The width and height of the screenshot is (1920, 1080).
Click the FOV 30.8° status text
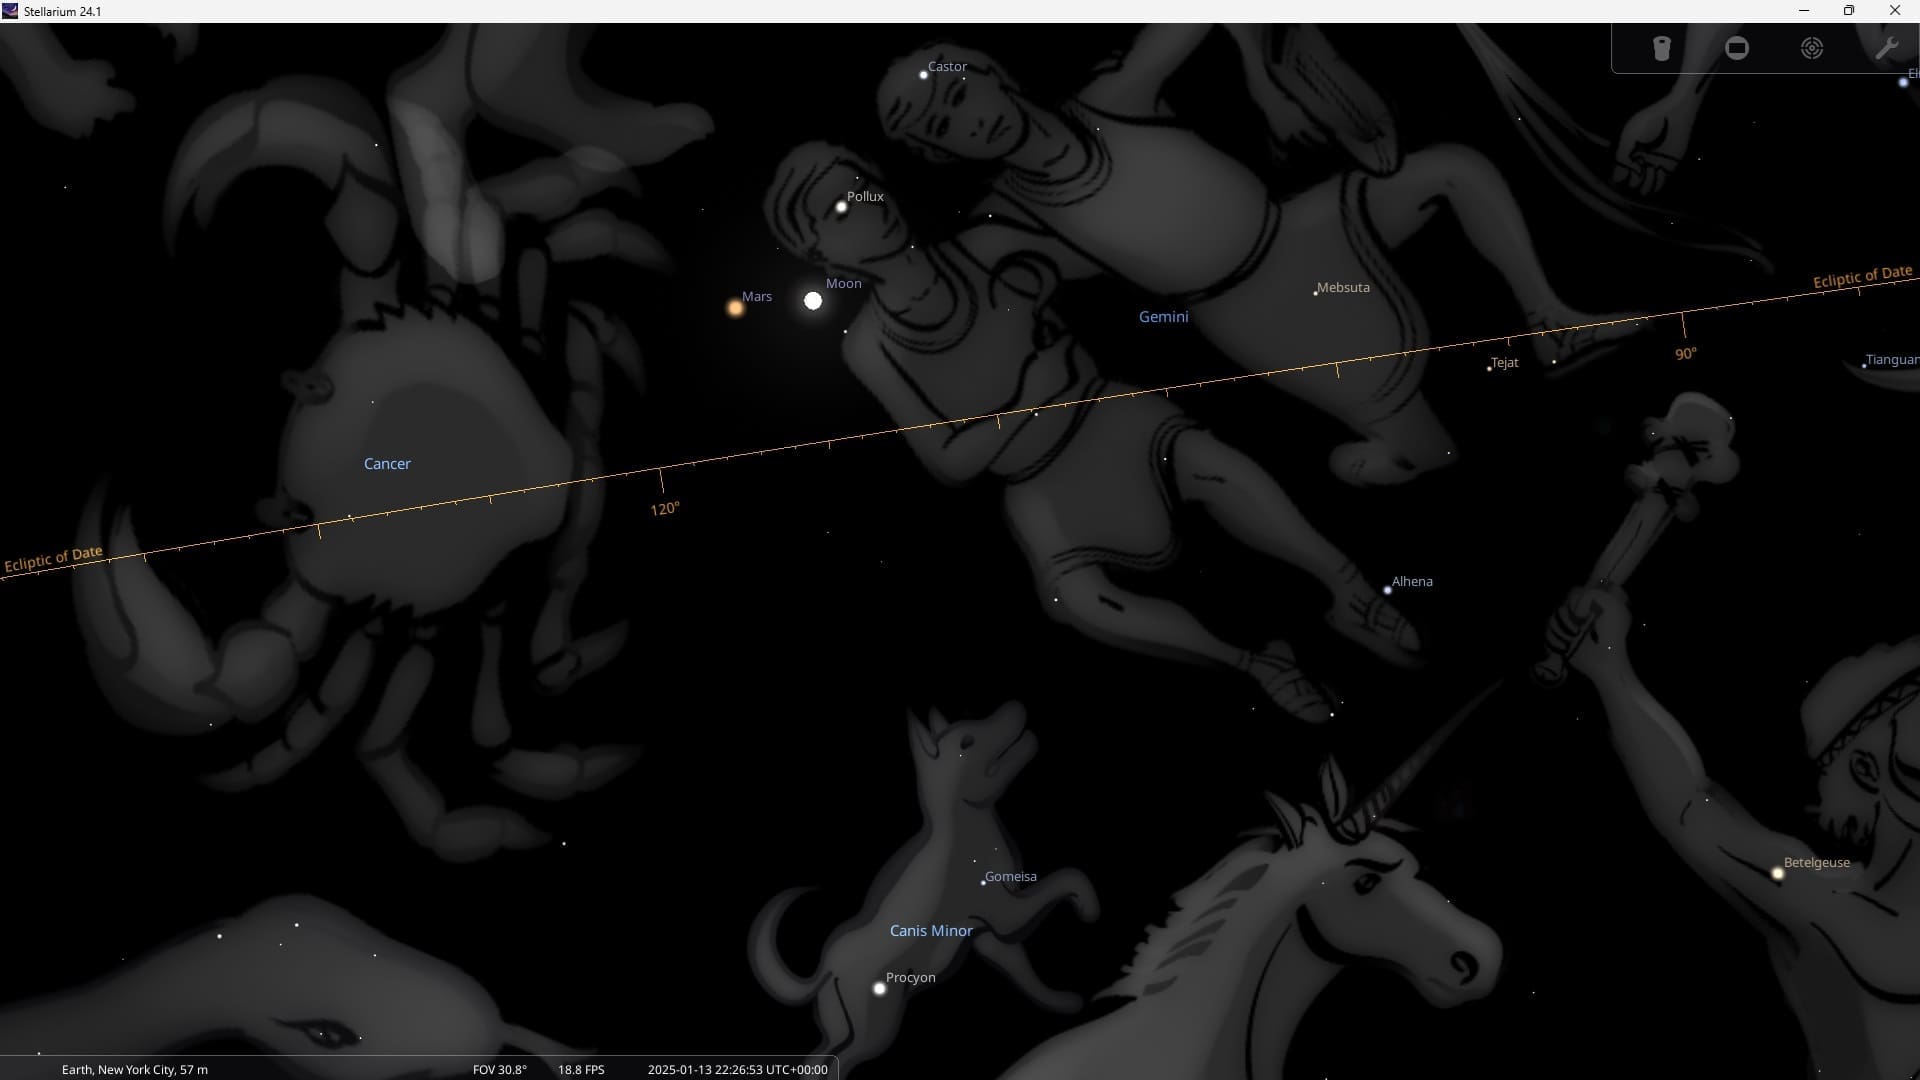click(x=499, y=1070)
